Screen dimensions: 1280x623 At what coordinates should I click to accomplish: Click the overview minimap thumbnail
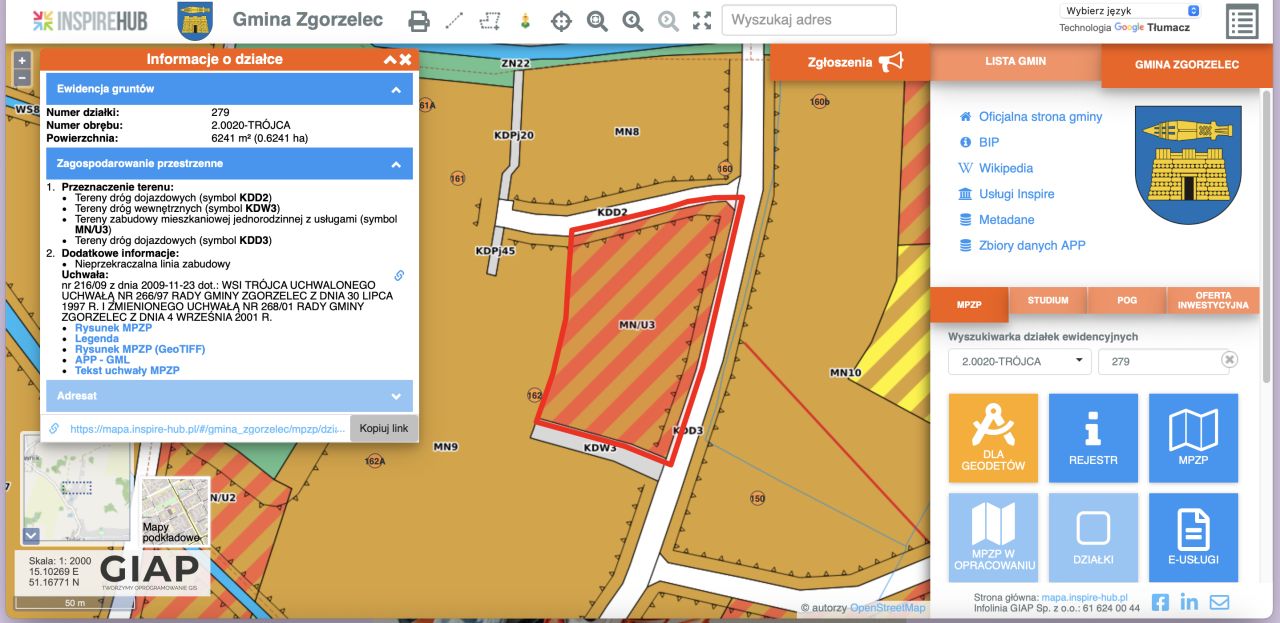tap(77, 488)
